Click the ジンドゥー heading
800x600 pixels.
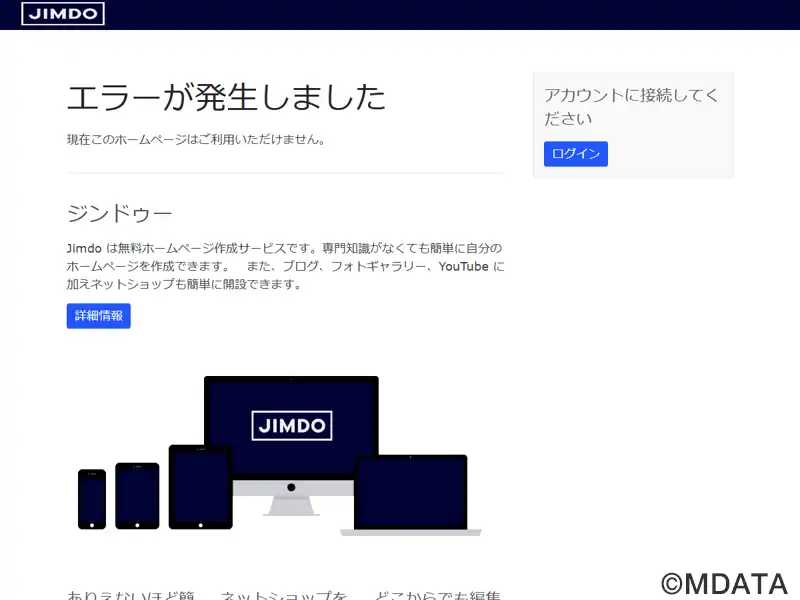119,213
